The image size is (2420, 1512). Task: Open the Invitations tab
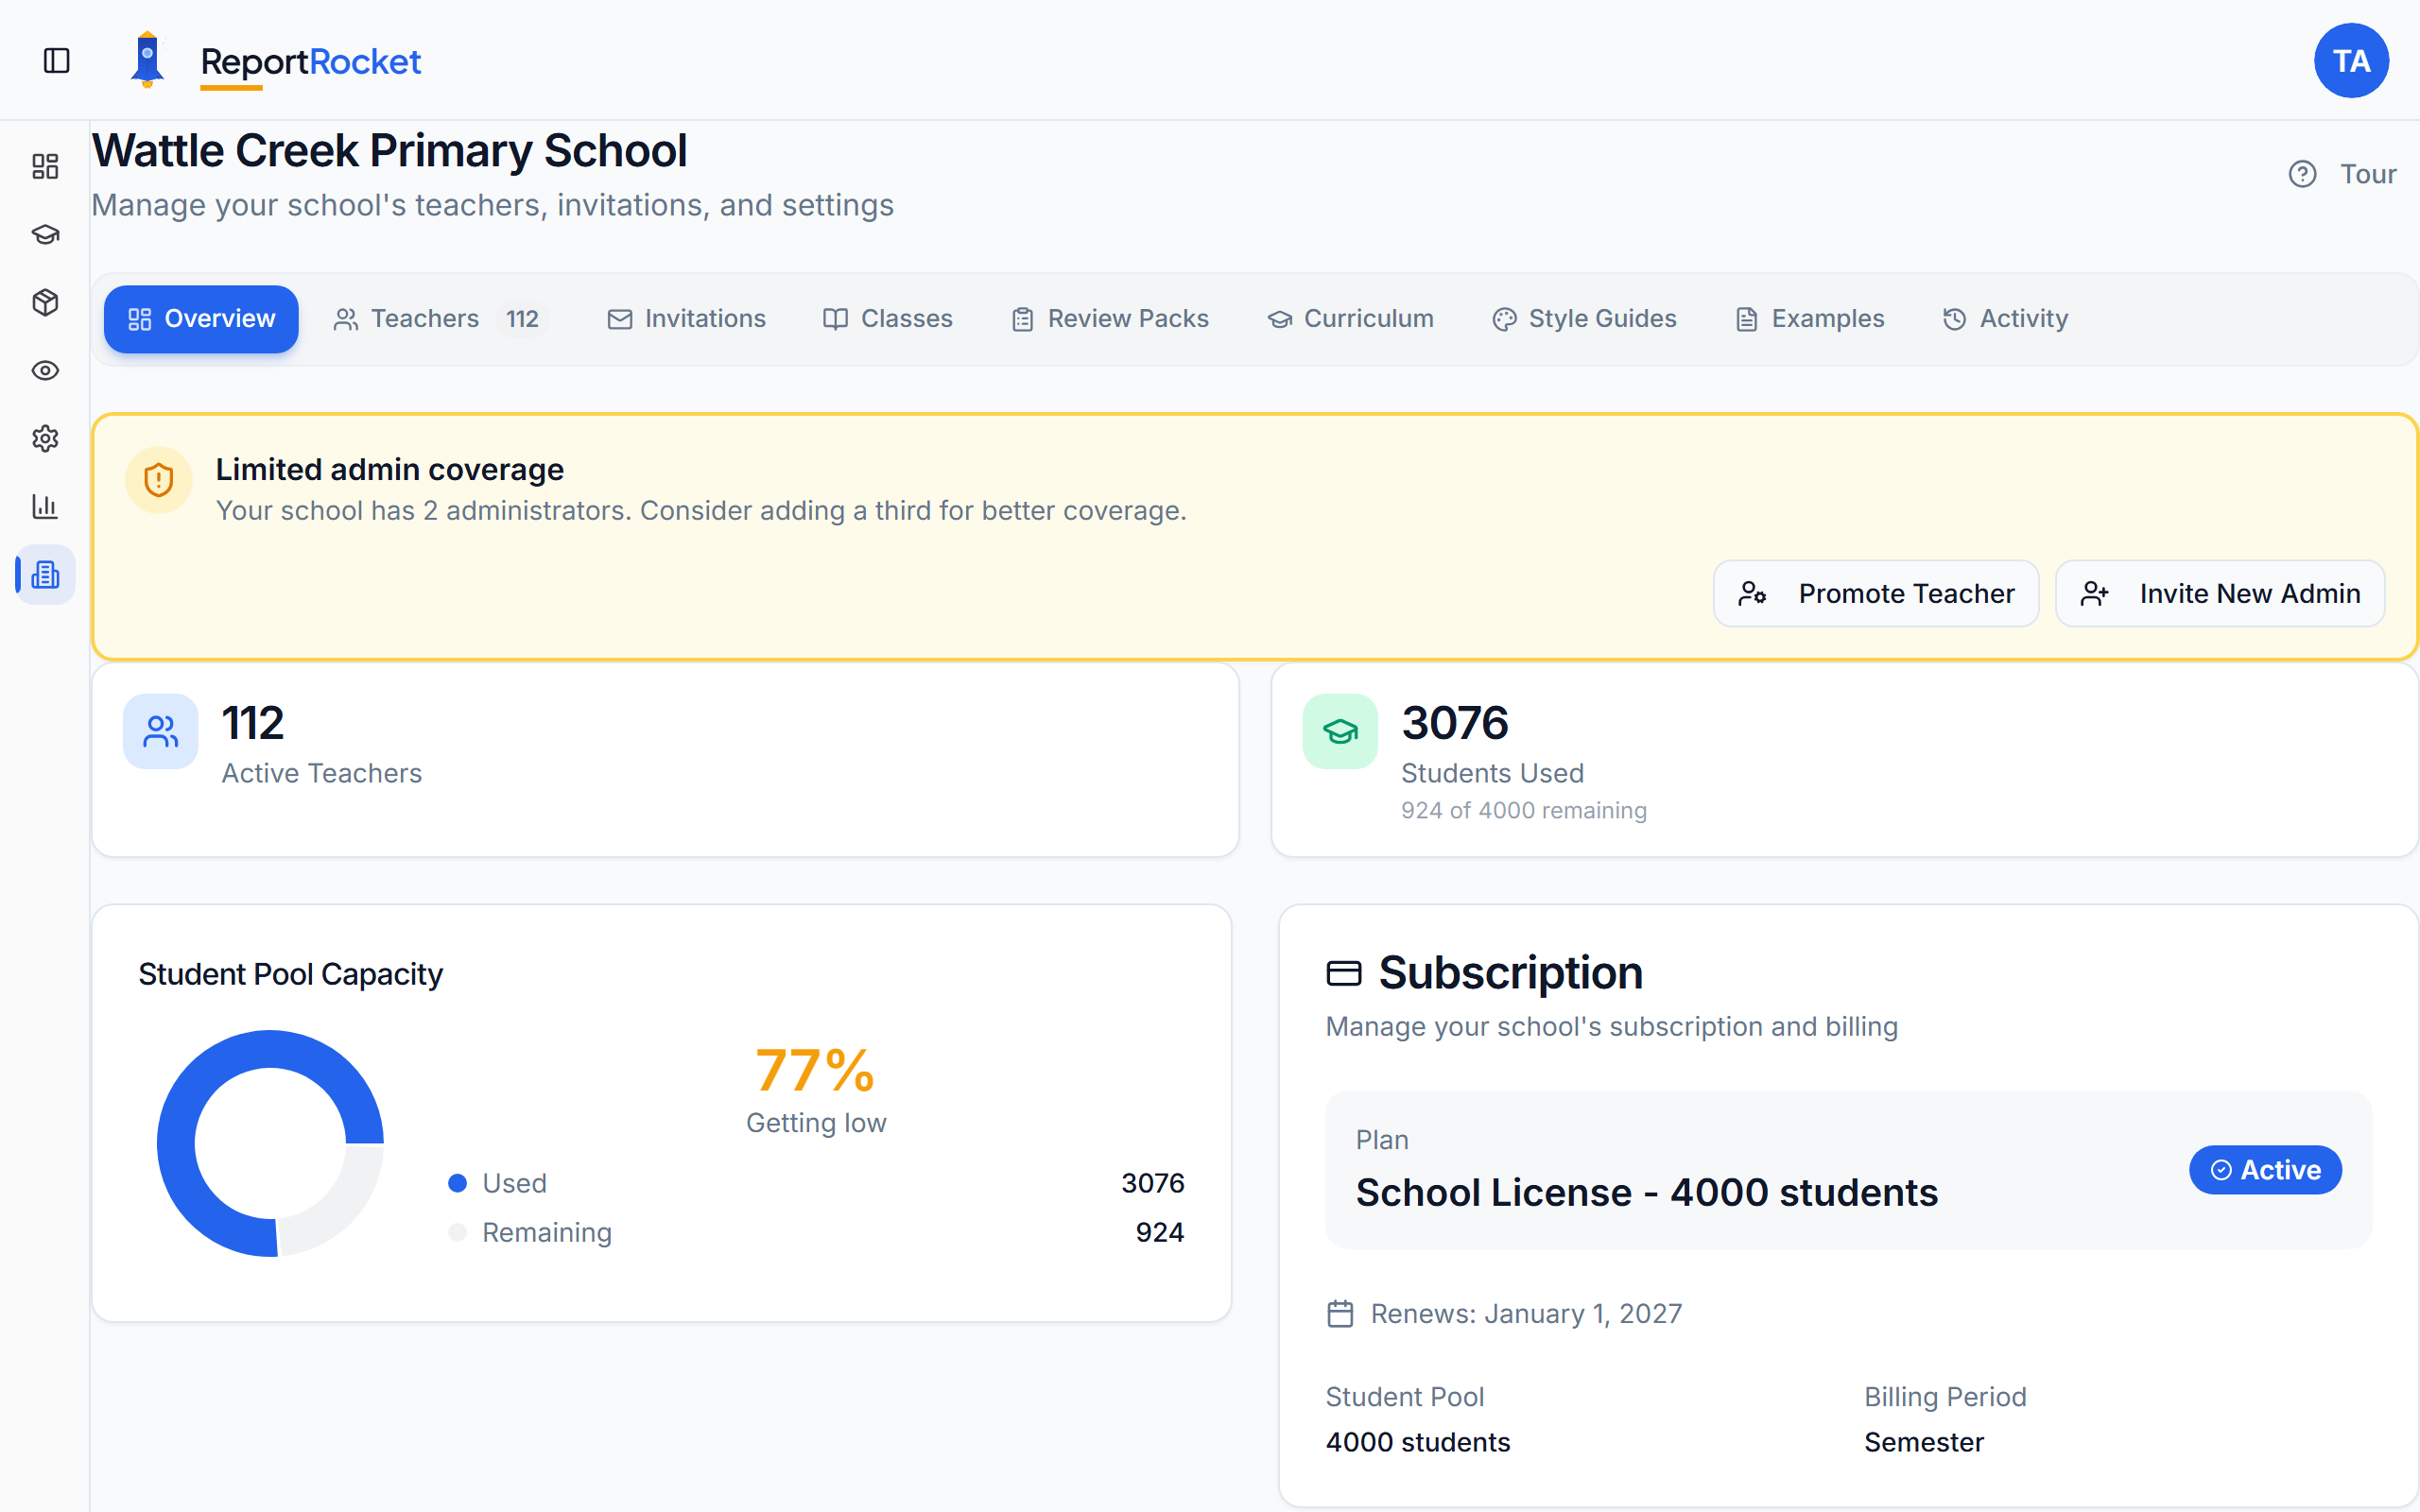(x=687, y=319)
